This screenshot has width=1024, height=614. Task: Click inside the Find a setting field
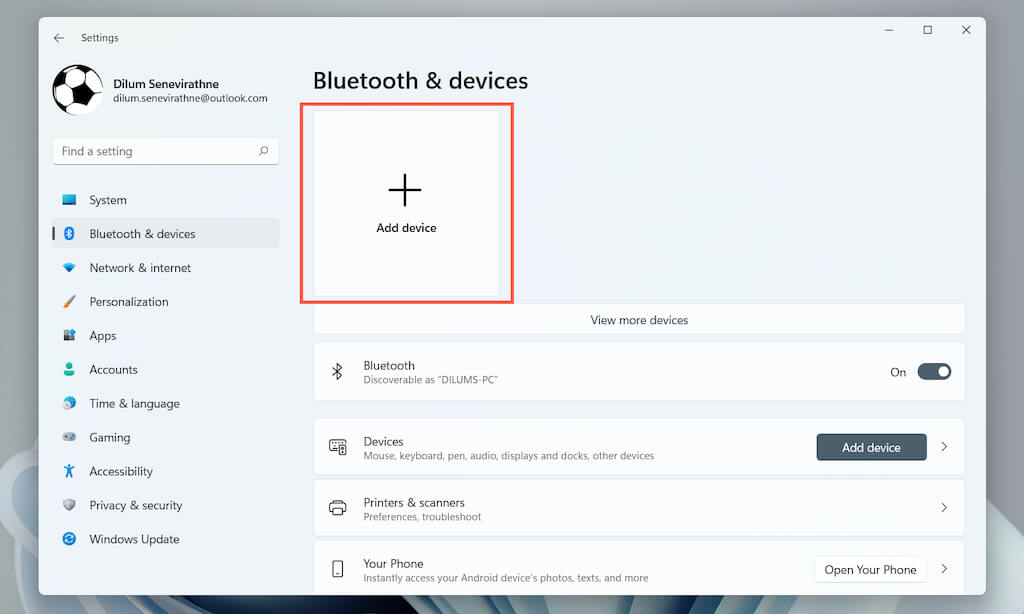click(x=166, y=151)
